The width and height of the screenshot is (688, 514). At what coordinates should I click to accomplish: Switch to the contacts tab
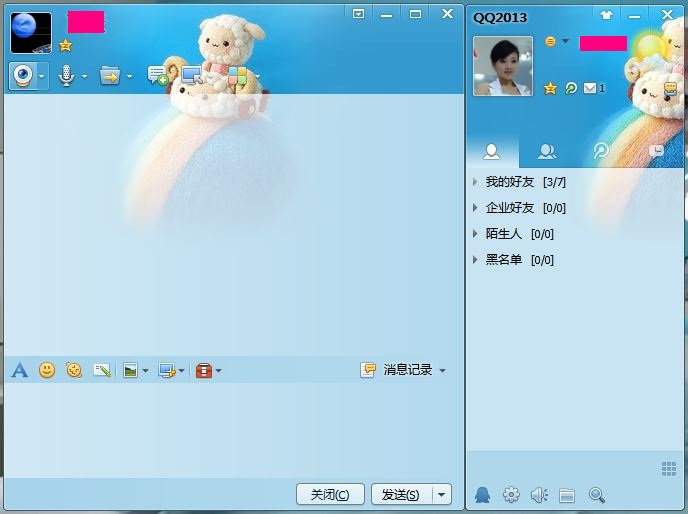pos(491,151)
